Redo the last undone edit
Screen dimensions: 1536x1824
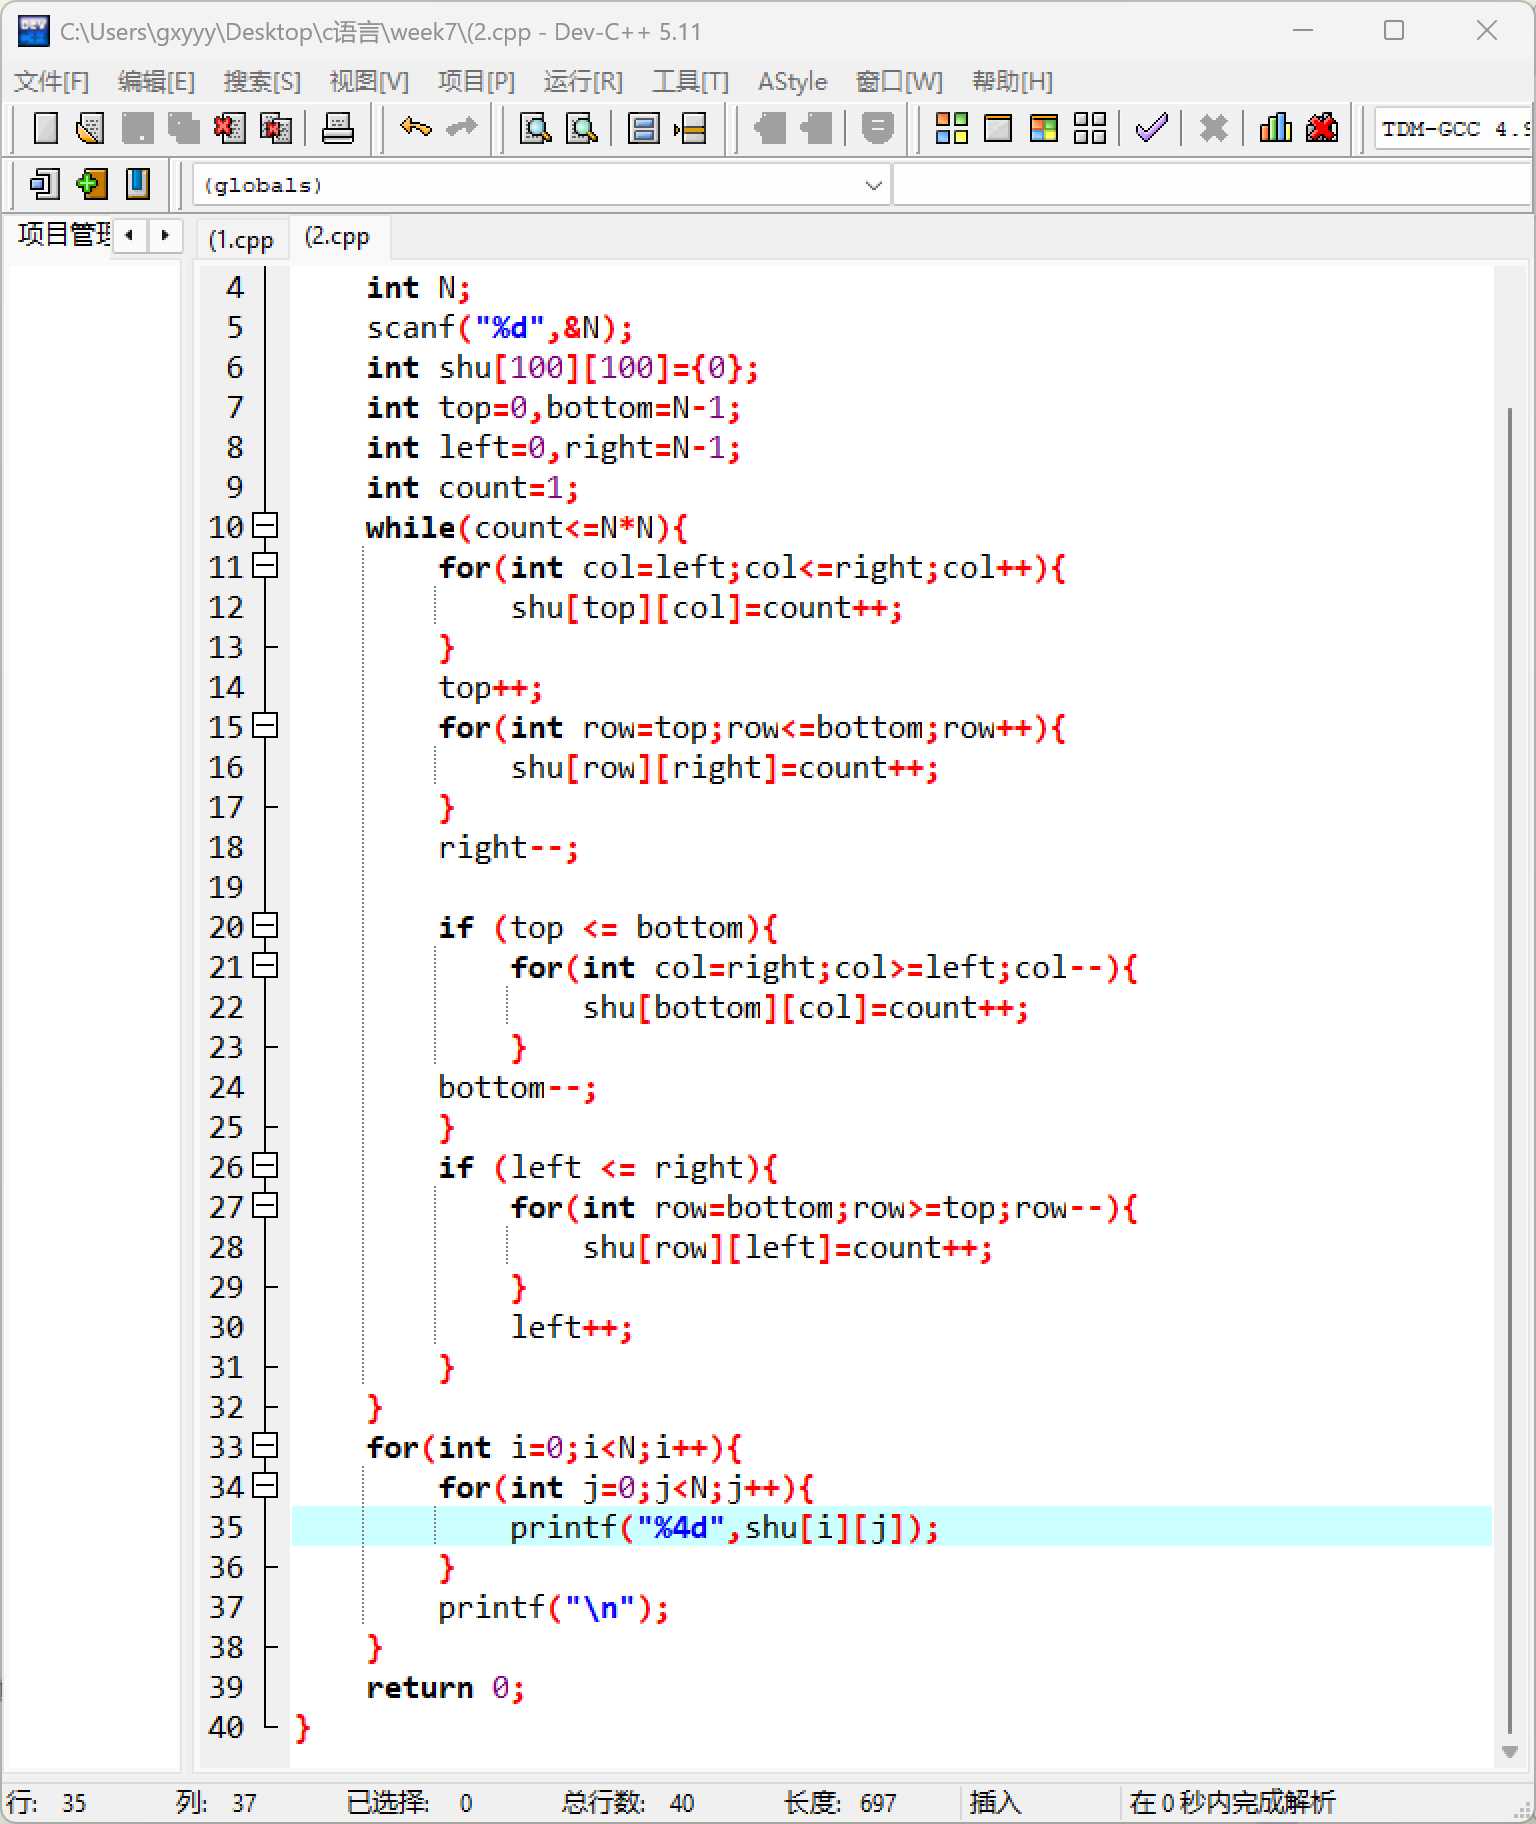tap(461, 128)
